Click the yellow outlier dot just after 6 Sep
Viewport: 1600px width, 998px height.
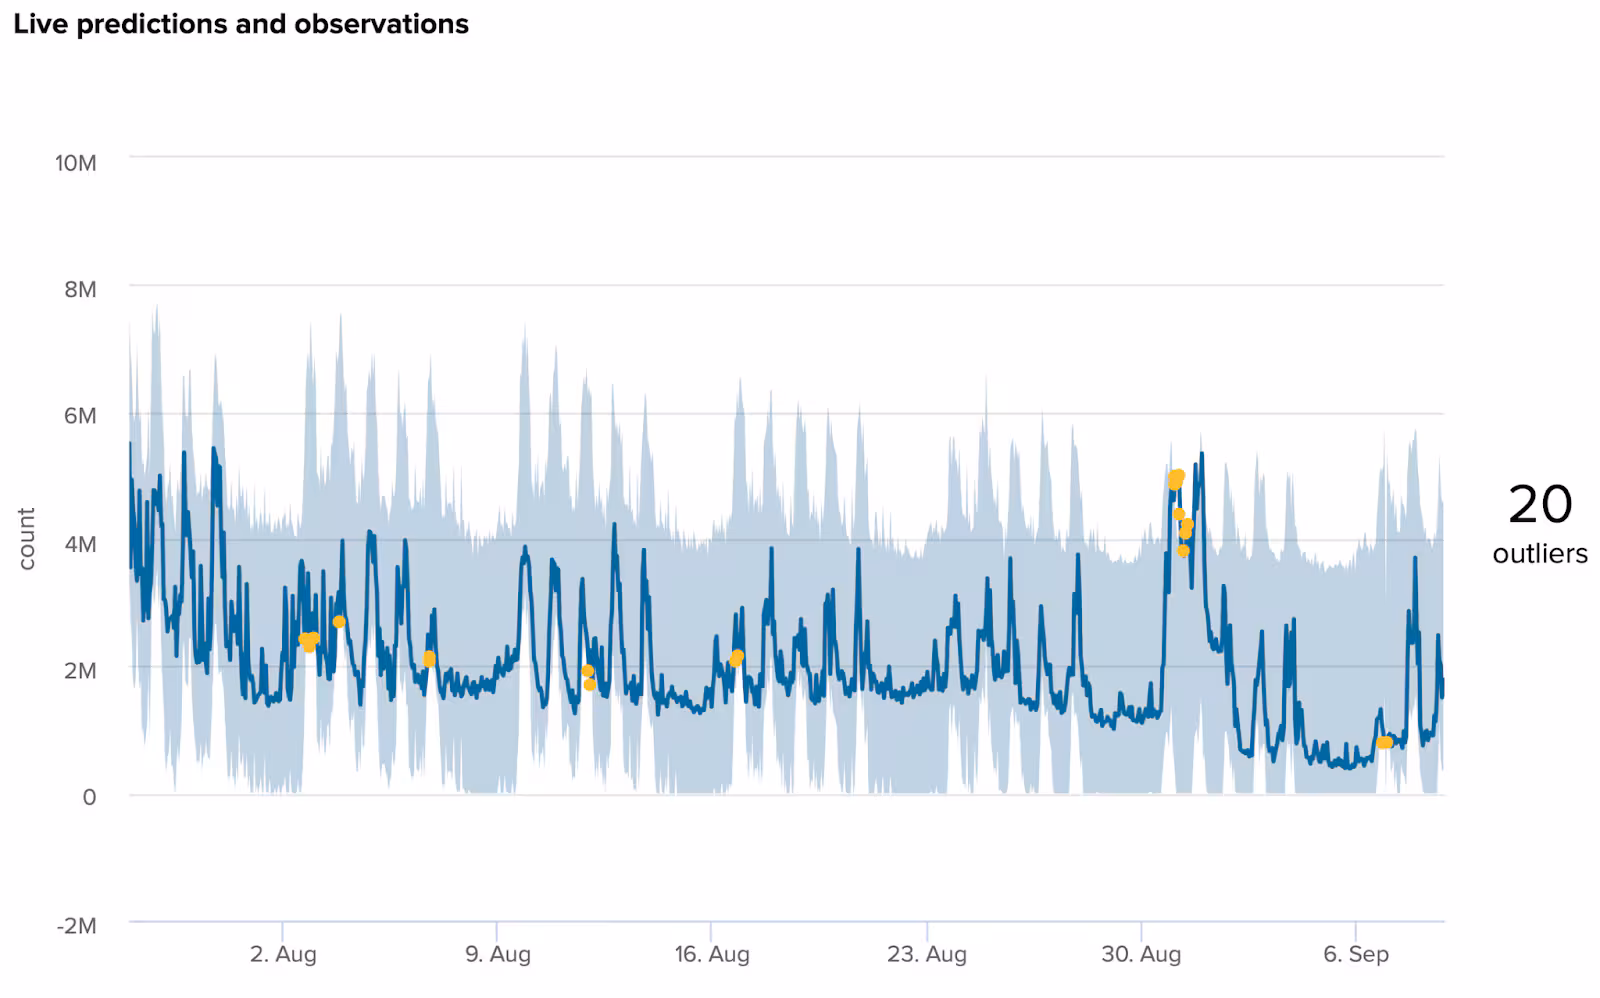[1384, 742]
